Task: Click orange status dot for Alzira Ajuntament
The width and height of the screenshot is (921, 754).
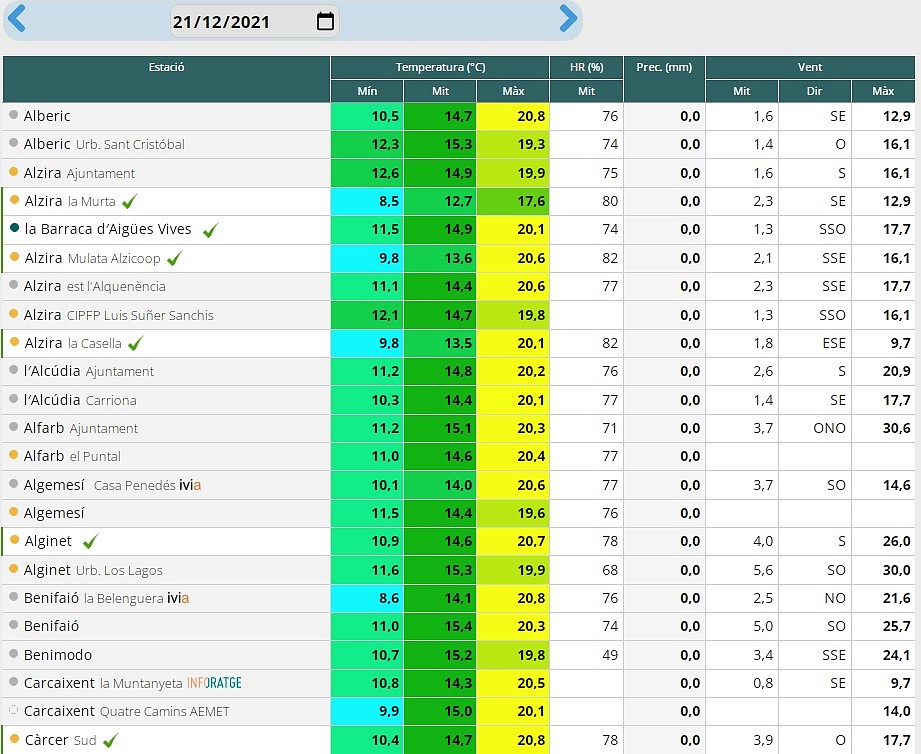Action: (14, 172)
